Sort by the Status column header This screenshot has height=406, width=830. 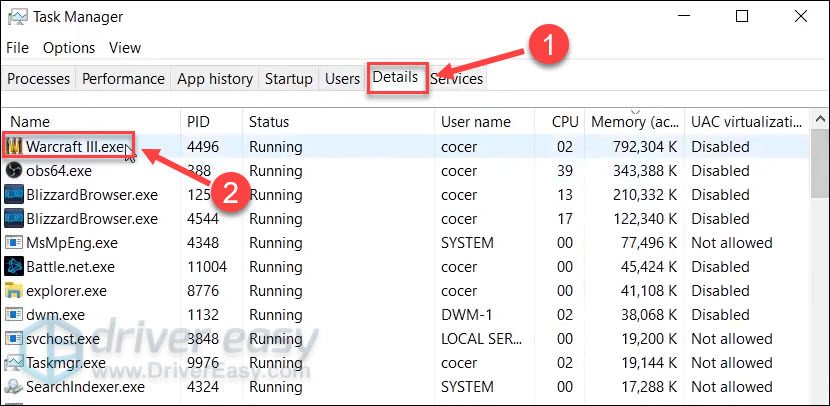pos(338,122)
